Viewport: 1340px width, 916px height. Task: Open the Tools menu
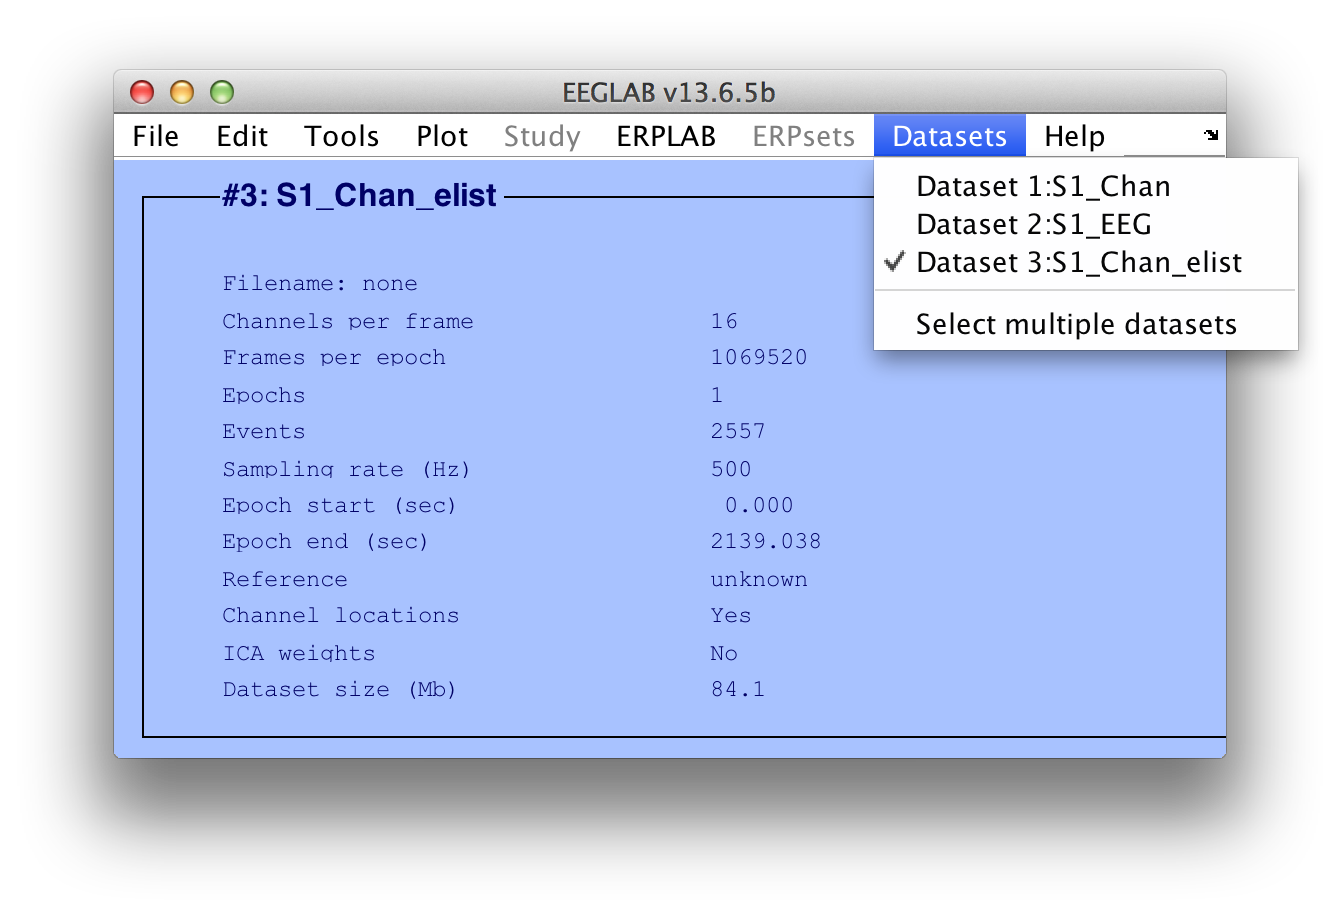tap(342, 136)
